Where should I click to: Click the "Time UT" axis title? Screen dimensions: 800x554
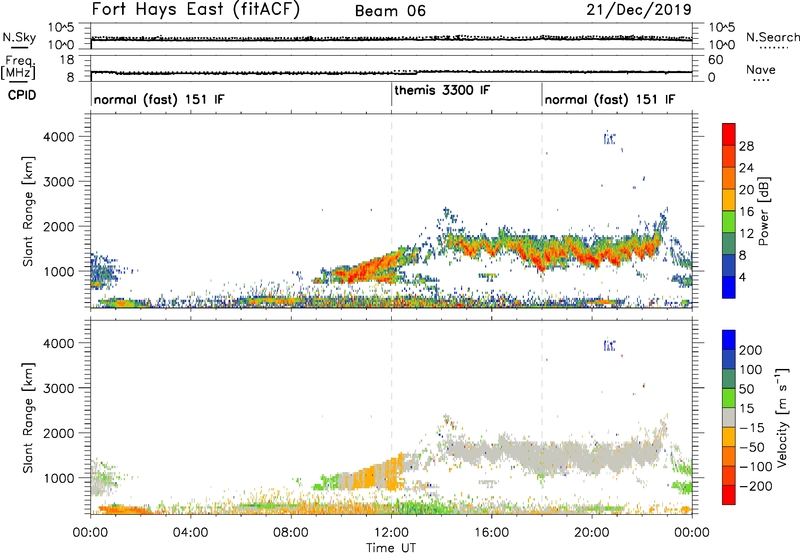pos(391,548)
